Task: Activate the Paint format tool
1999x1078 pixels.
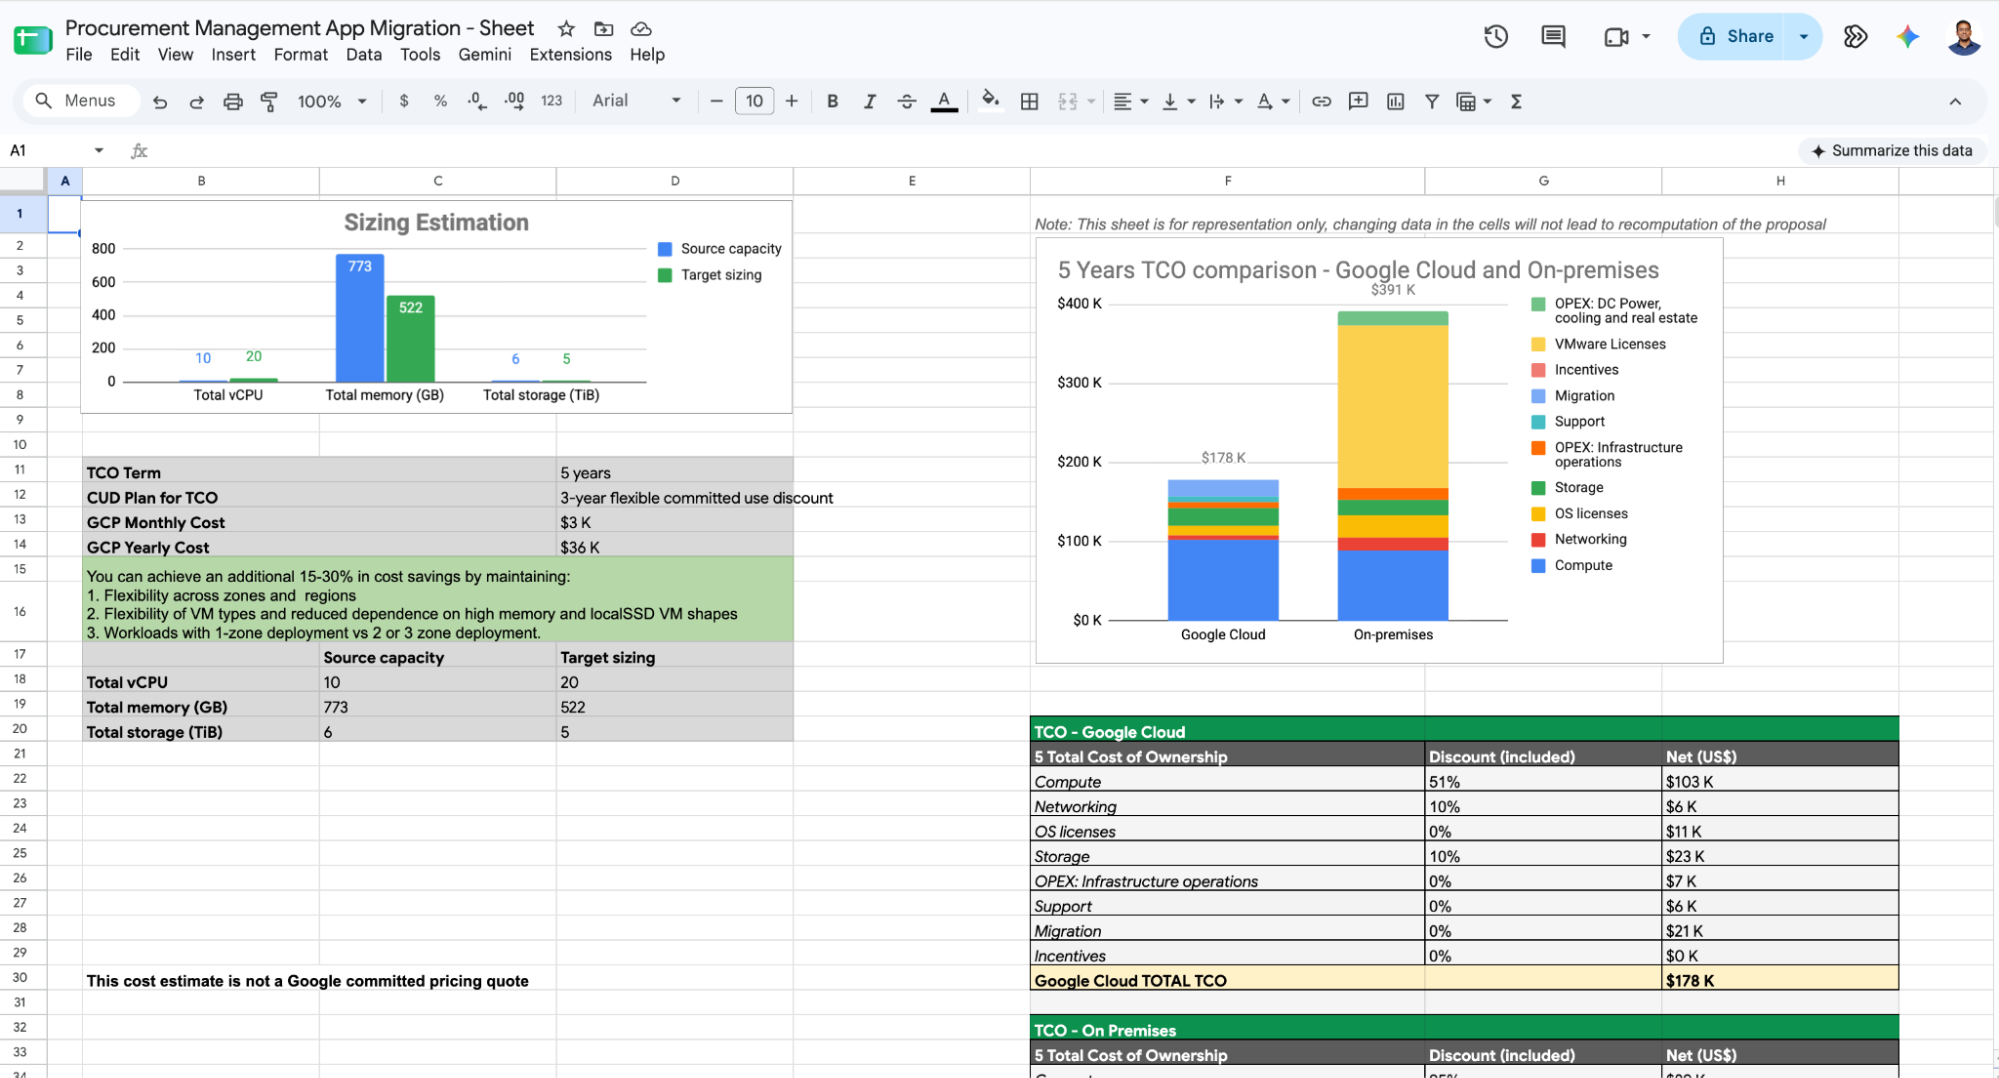Action: coord(269,101)
